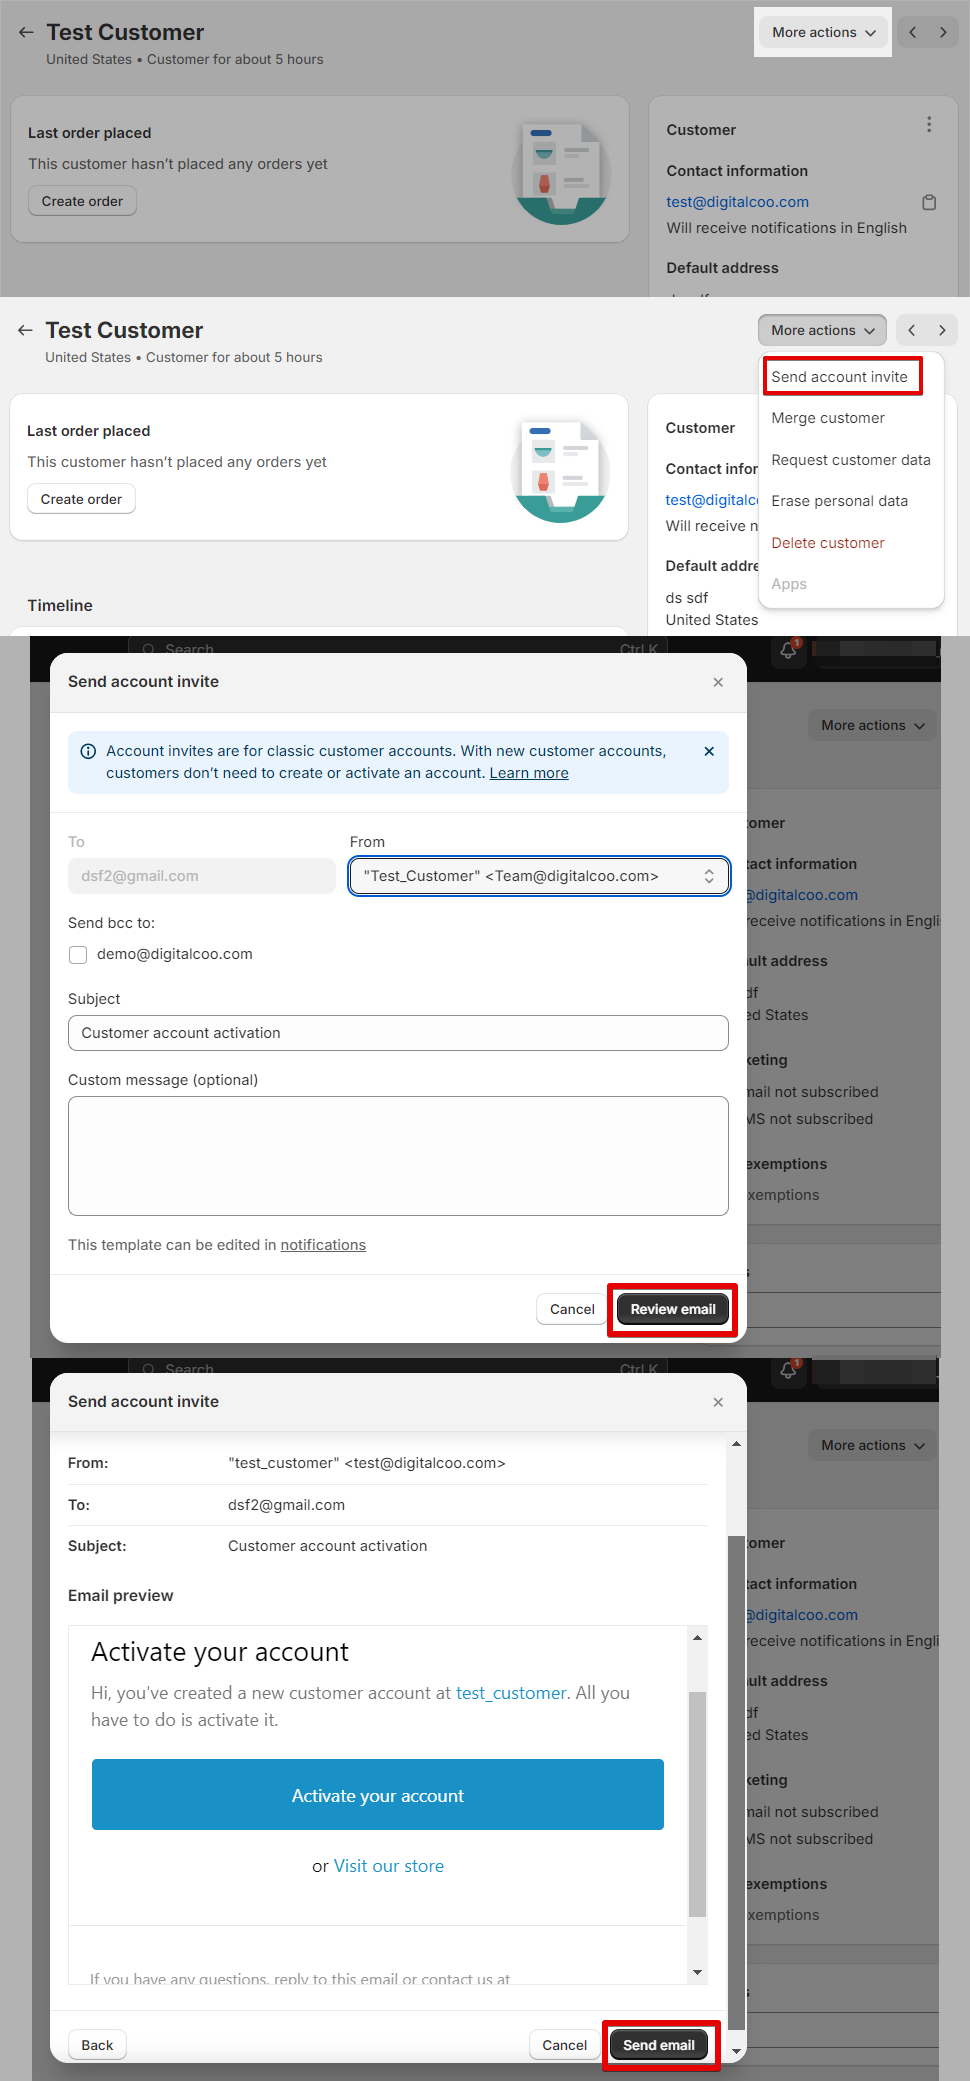Click dialog scrollbar down arrow at bottom

(737, 2051)
